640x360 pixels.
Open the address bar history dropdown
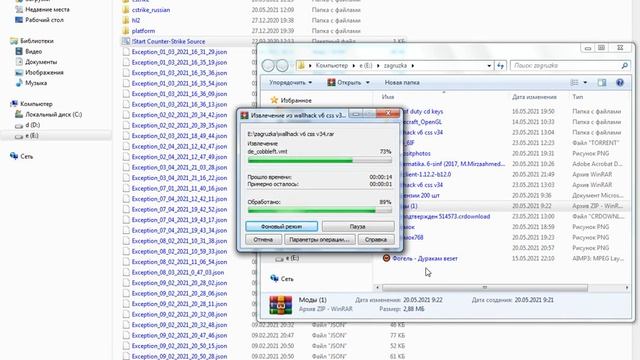[x=489, y=65]
